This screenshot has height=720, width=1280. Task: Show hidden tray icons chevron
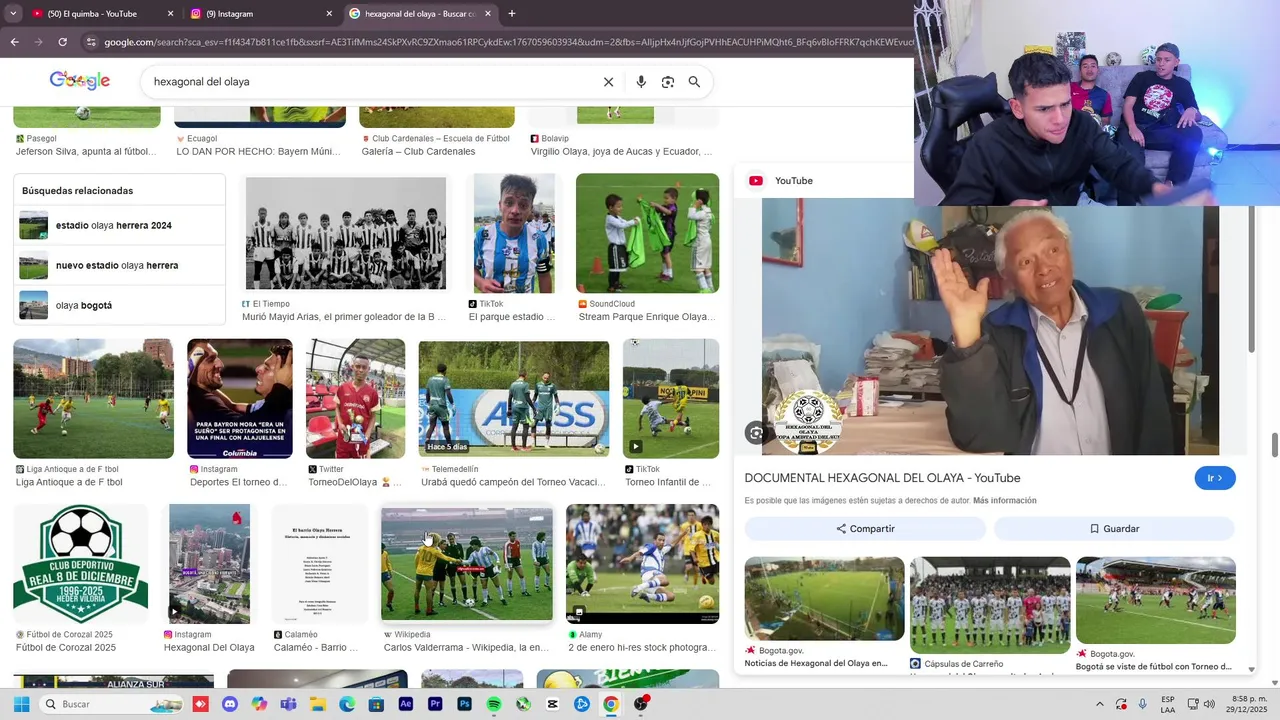[1100, 704]
